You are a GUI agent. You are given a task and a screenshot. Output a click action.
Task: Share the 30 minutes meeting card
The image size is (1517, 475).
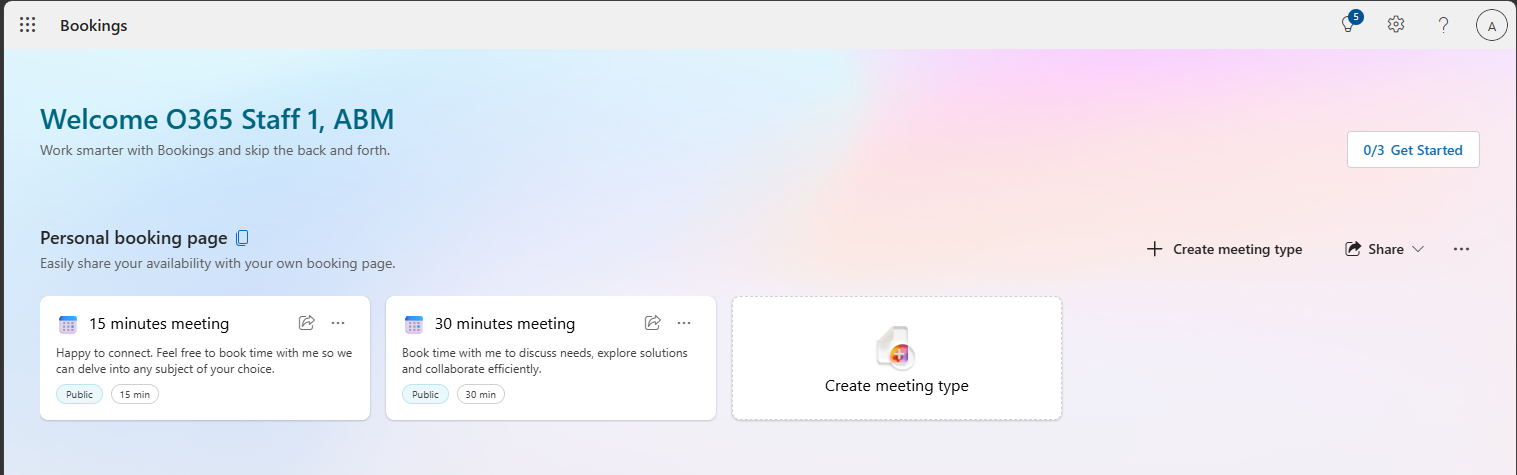653,322
